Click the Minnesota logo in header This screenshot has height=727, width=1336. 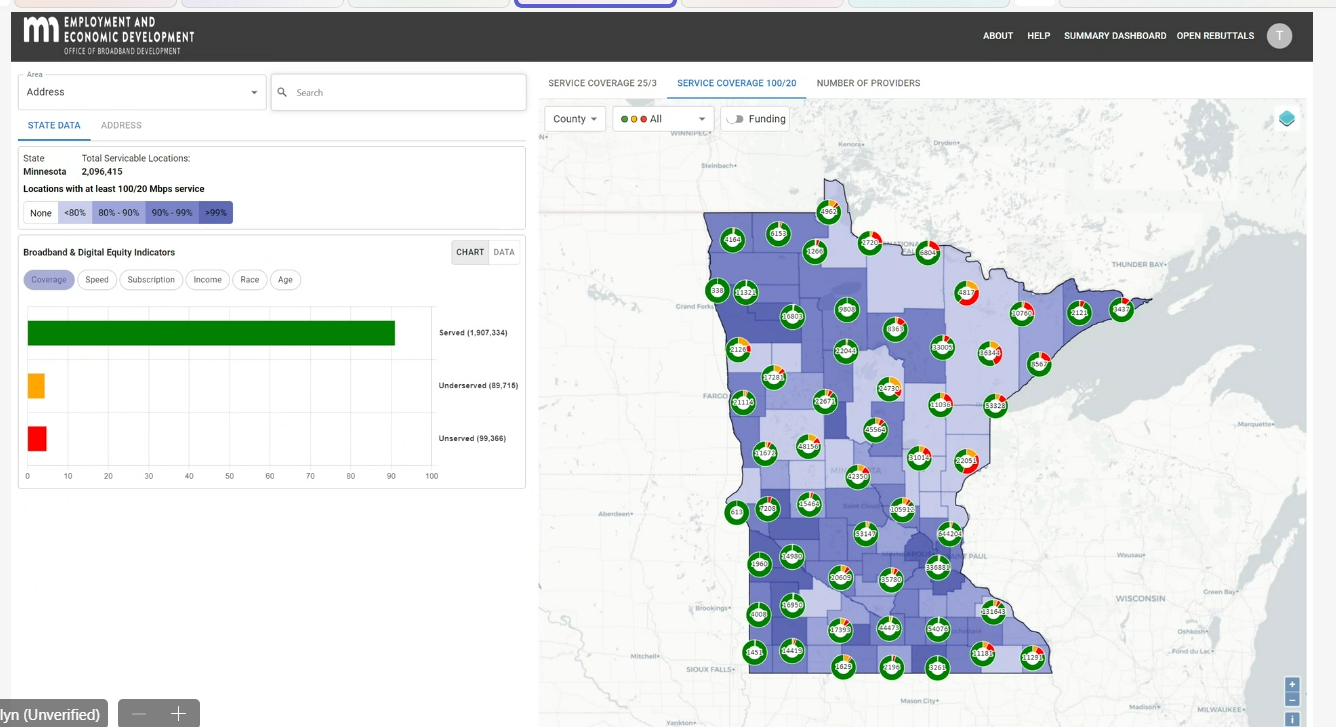pos(41,31)
